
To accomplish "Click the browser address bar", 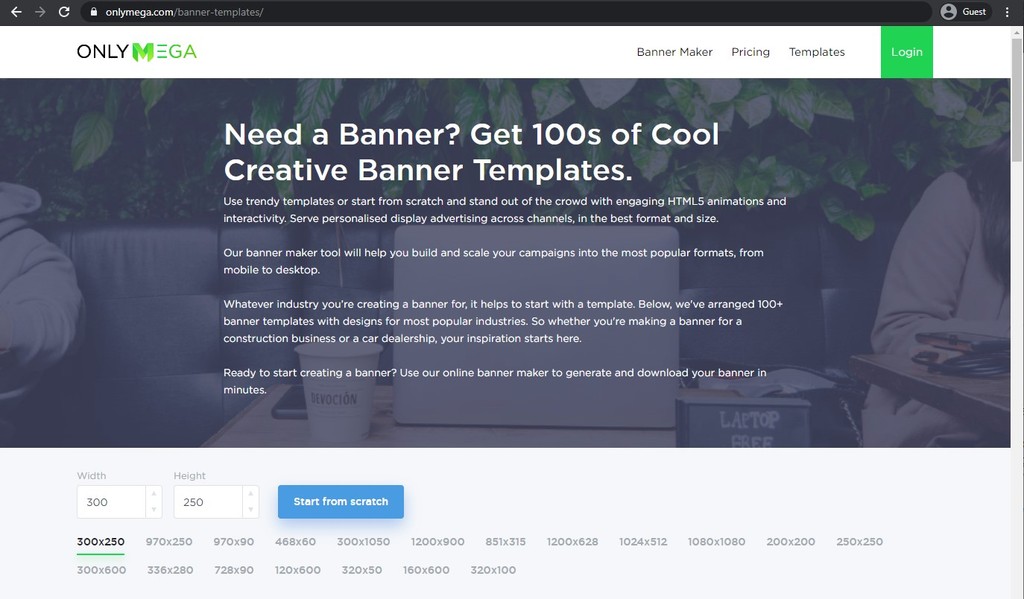I will coord(300,12).
